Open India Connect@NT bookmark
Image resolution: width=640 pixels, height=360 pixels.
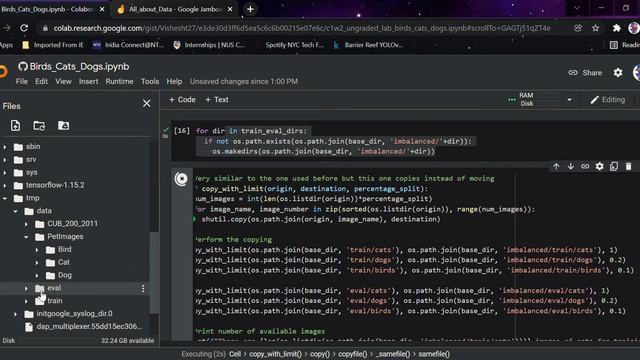point(128,45)
